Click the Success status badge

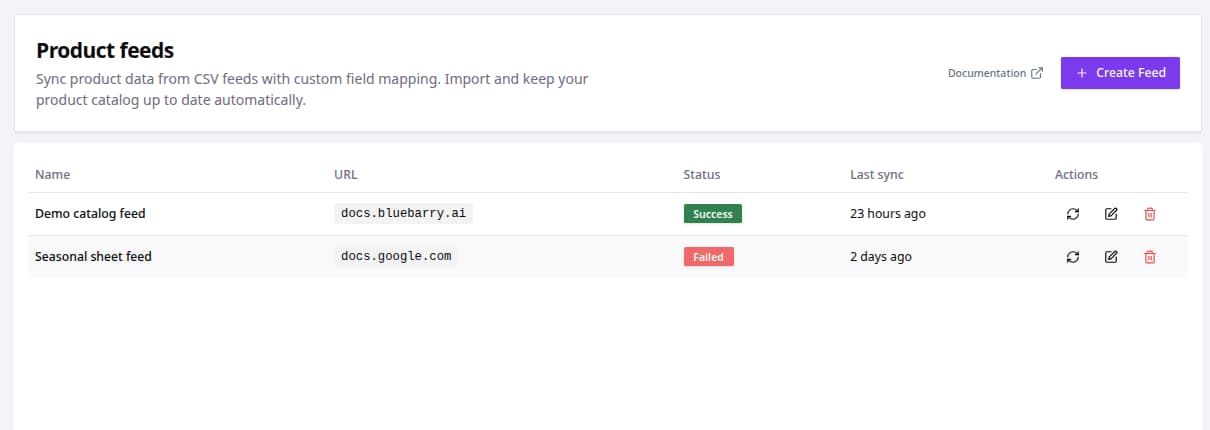pos(712,214)
